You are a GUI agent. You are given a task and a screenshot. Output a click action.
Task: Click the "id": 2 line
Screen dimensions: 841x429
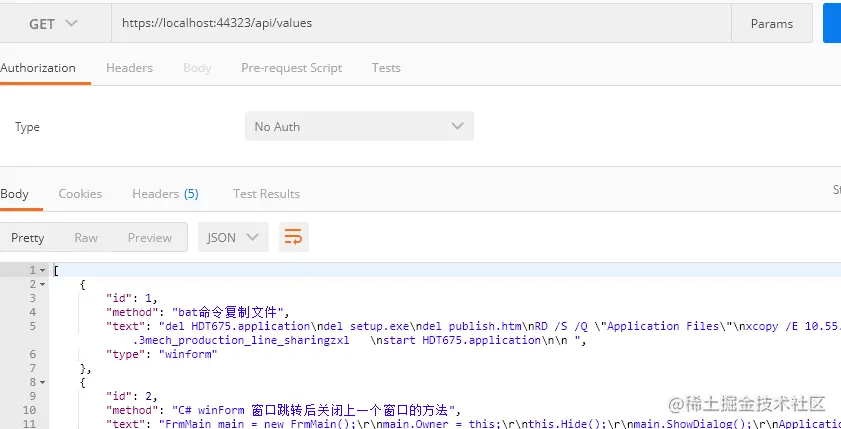point(131,396)
